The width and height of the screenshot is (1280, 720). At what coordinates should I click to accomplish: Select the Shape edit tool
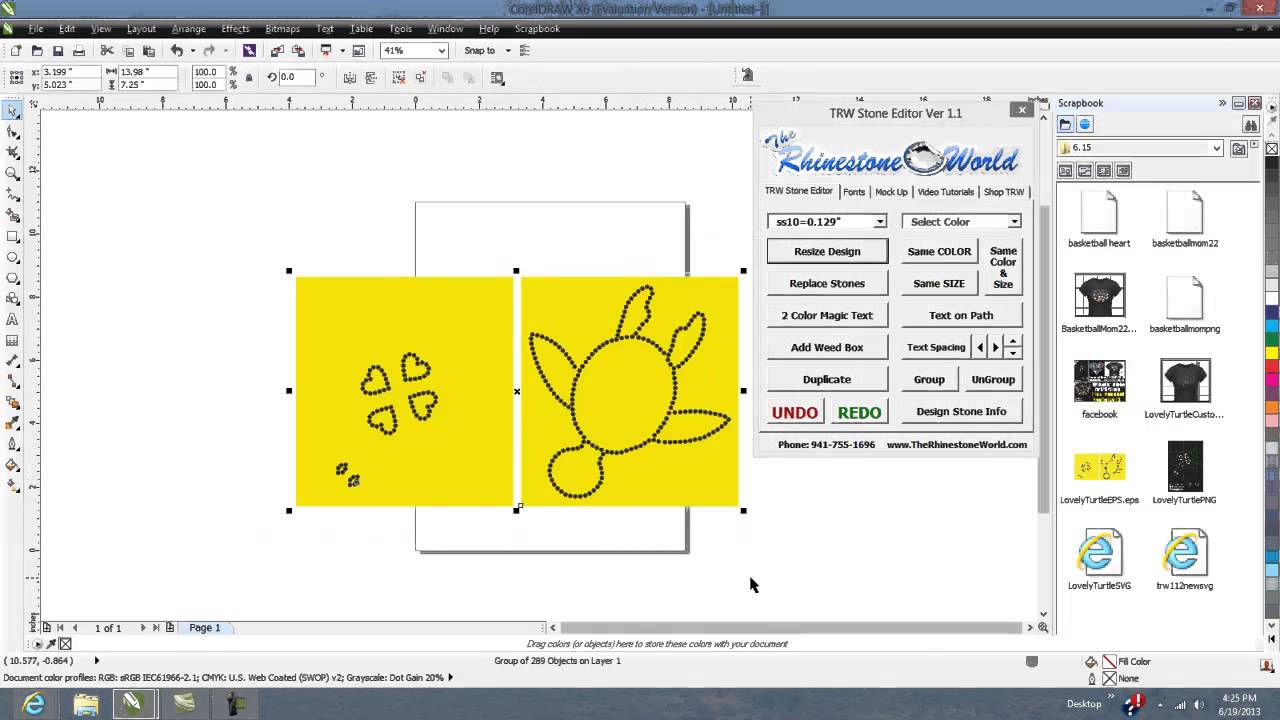tap(13, 132)
